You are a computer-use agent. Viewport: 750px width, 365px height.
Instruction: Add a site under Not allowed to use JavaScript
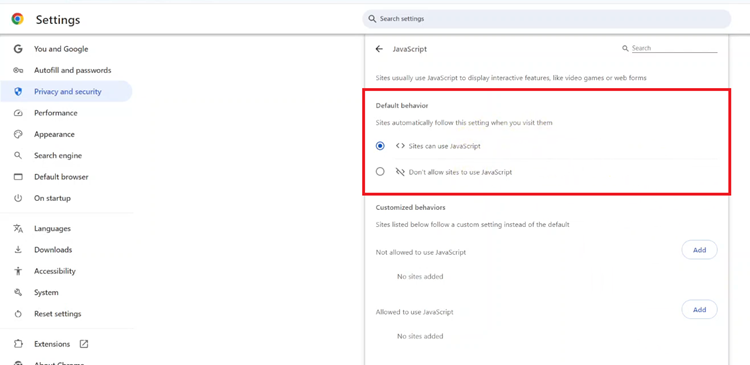[x=699, y=250]
